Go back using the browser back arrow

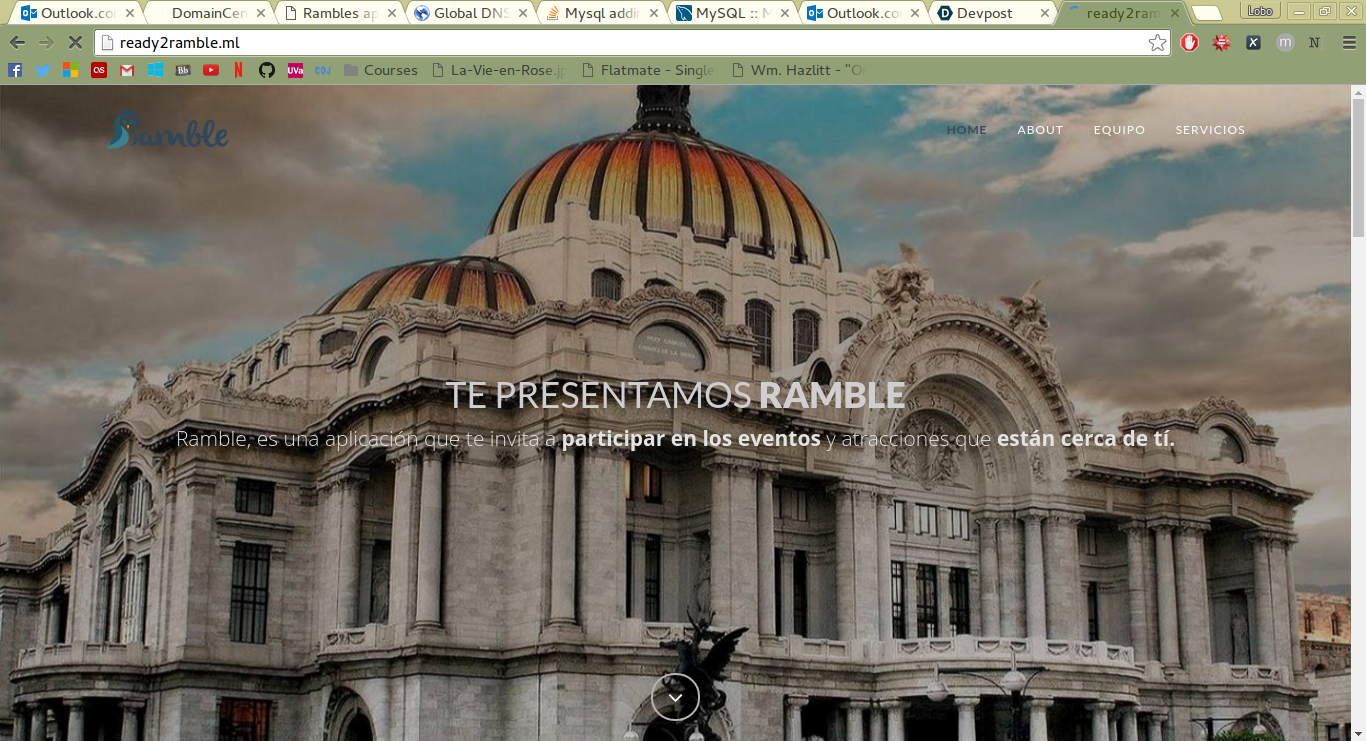tap(17, 43)
